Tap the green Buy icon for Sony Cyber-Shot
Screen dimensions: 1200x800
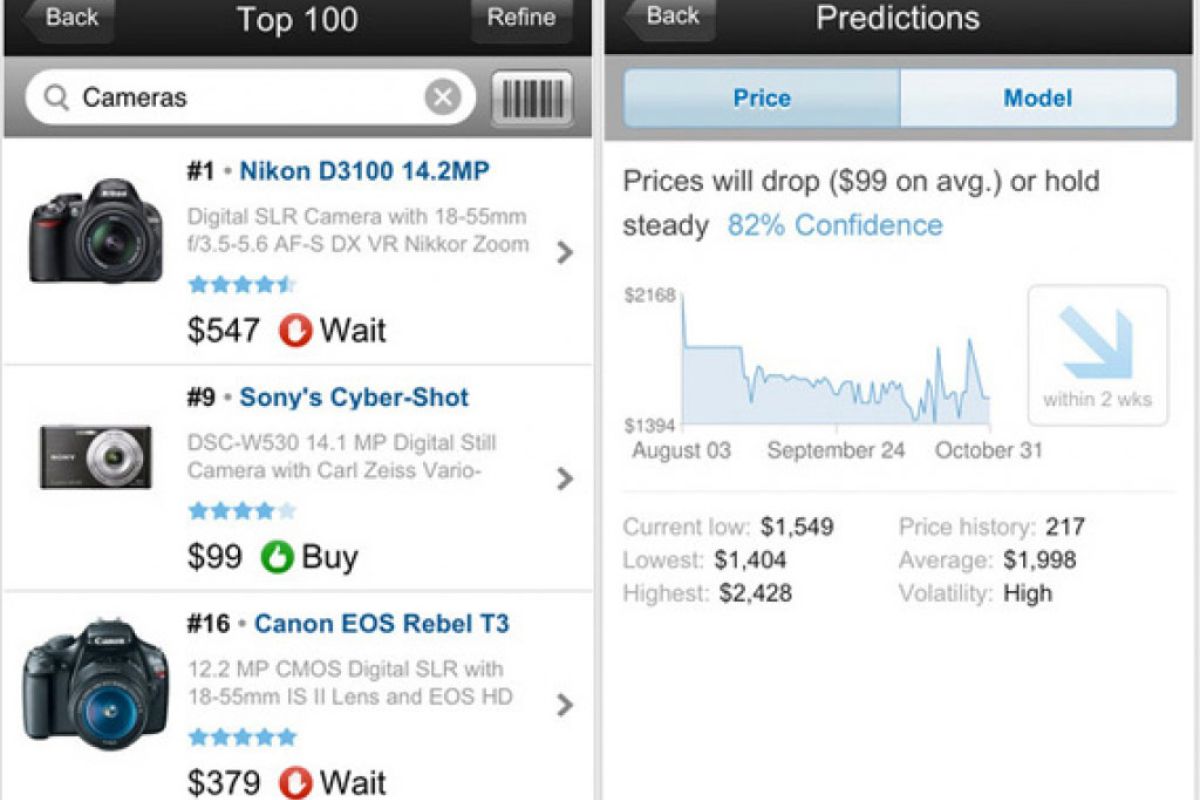tap(277, 557)
